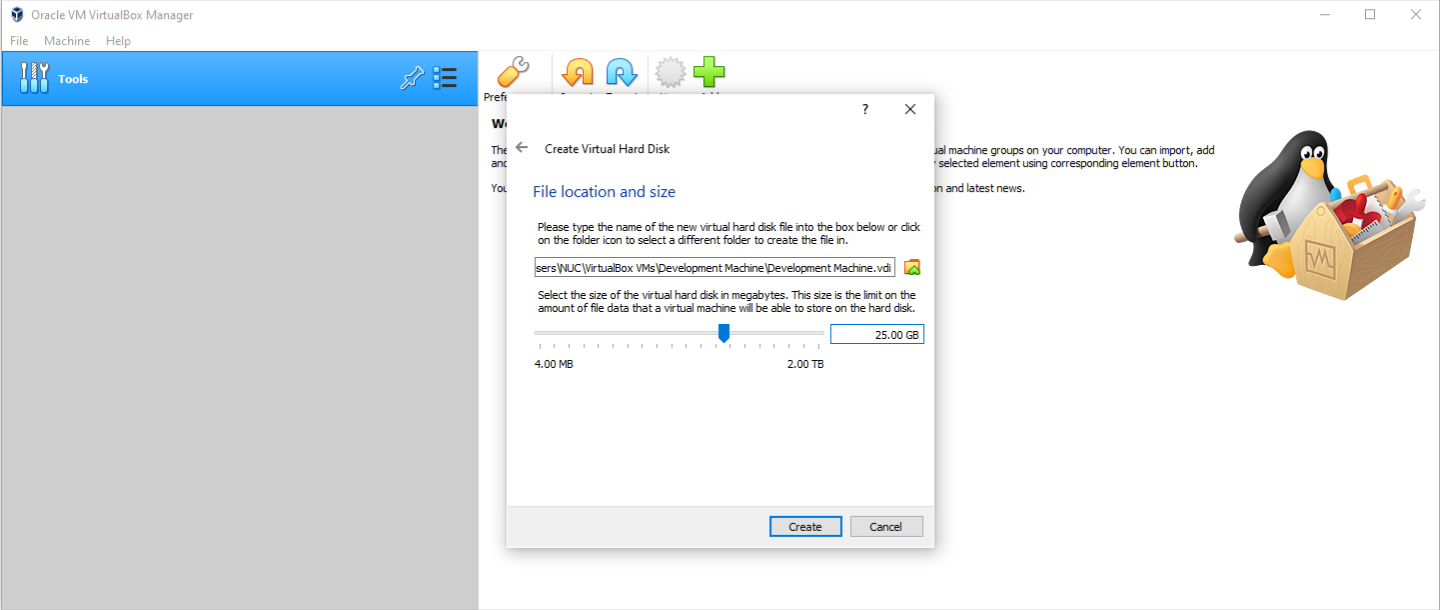
Task: Close the Create Virtual Hard Disk dialog
Action: click(910, 110)
